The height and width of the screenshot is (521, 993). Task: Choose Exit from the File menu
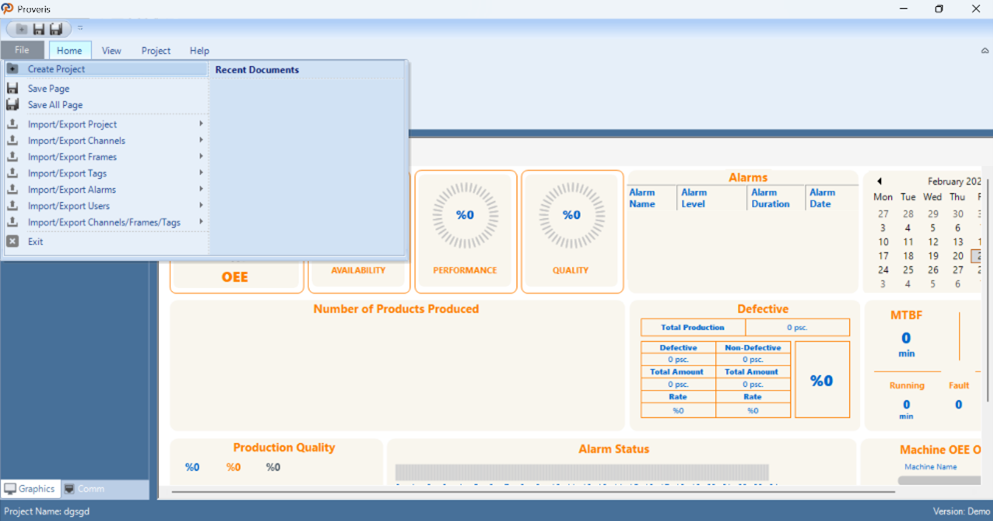click(x=106, y=242)
